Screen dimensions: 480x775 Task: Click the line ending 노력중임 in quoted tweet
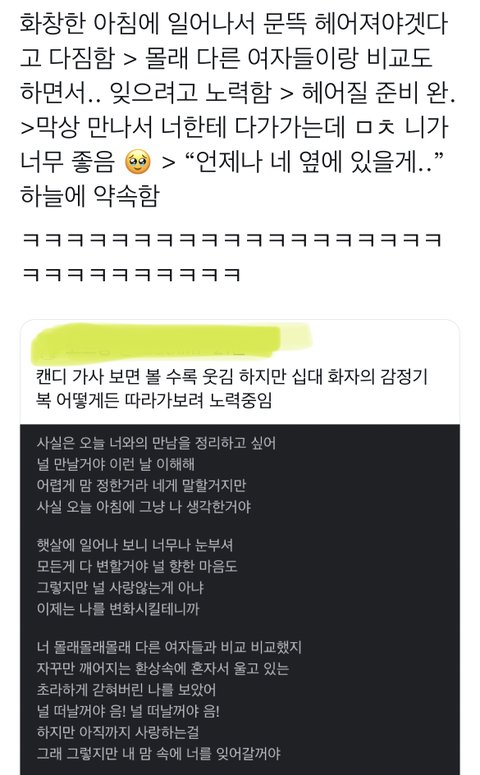154,400
